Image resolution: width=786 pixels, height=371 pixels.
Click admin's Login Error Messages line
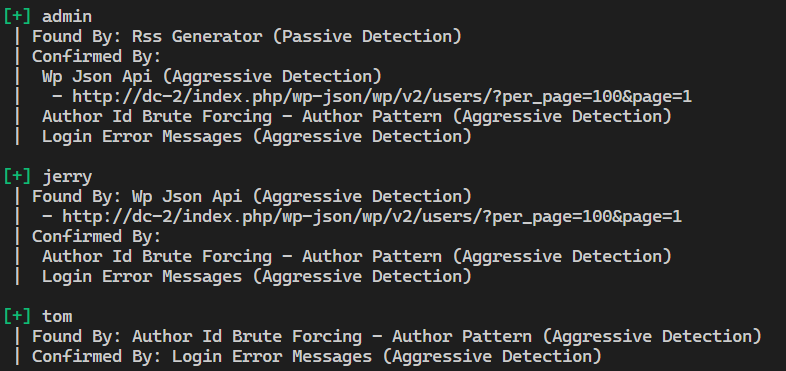[x=257, y=136]
